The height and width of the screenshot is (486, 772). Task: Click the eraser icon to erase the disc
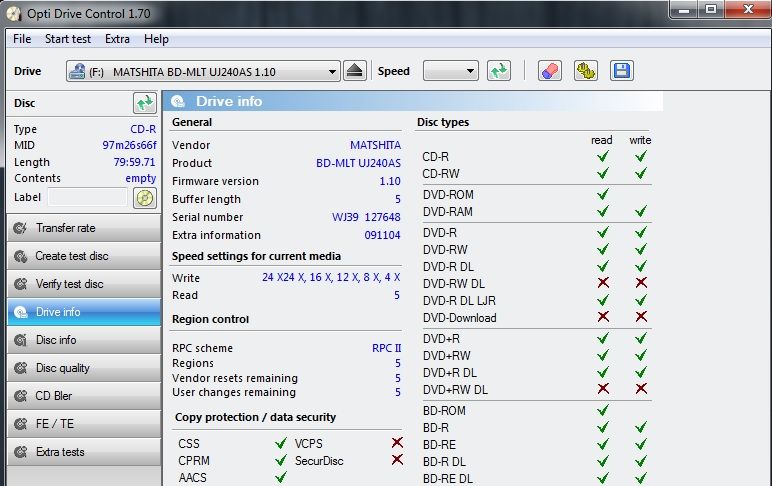tap(549, 71)
